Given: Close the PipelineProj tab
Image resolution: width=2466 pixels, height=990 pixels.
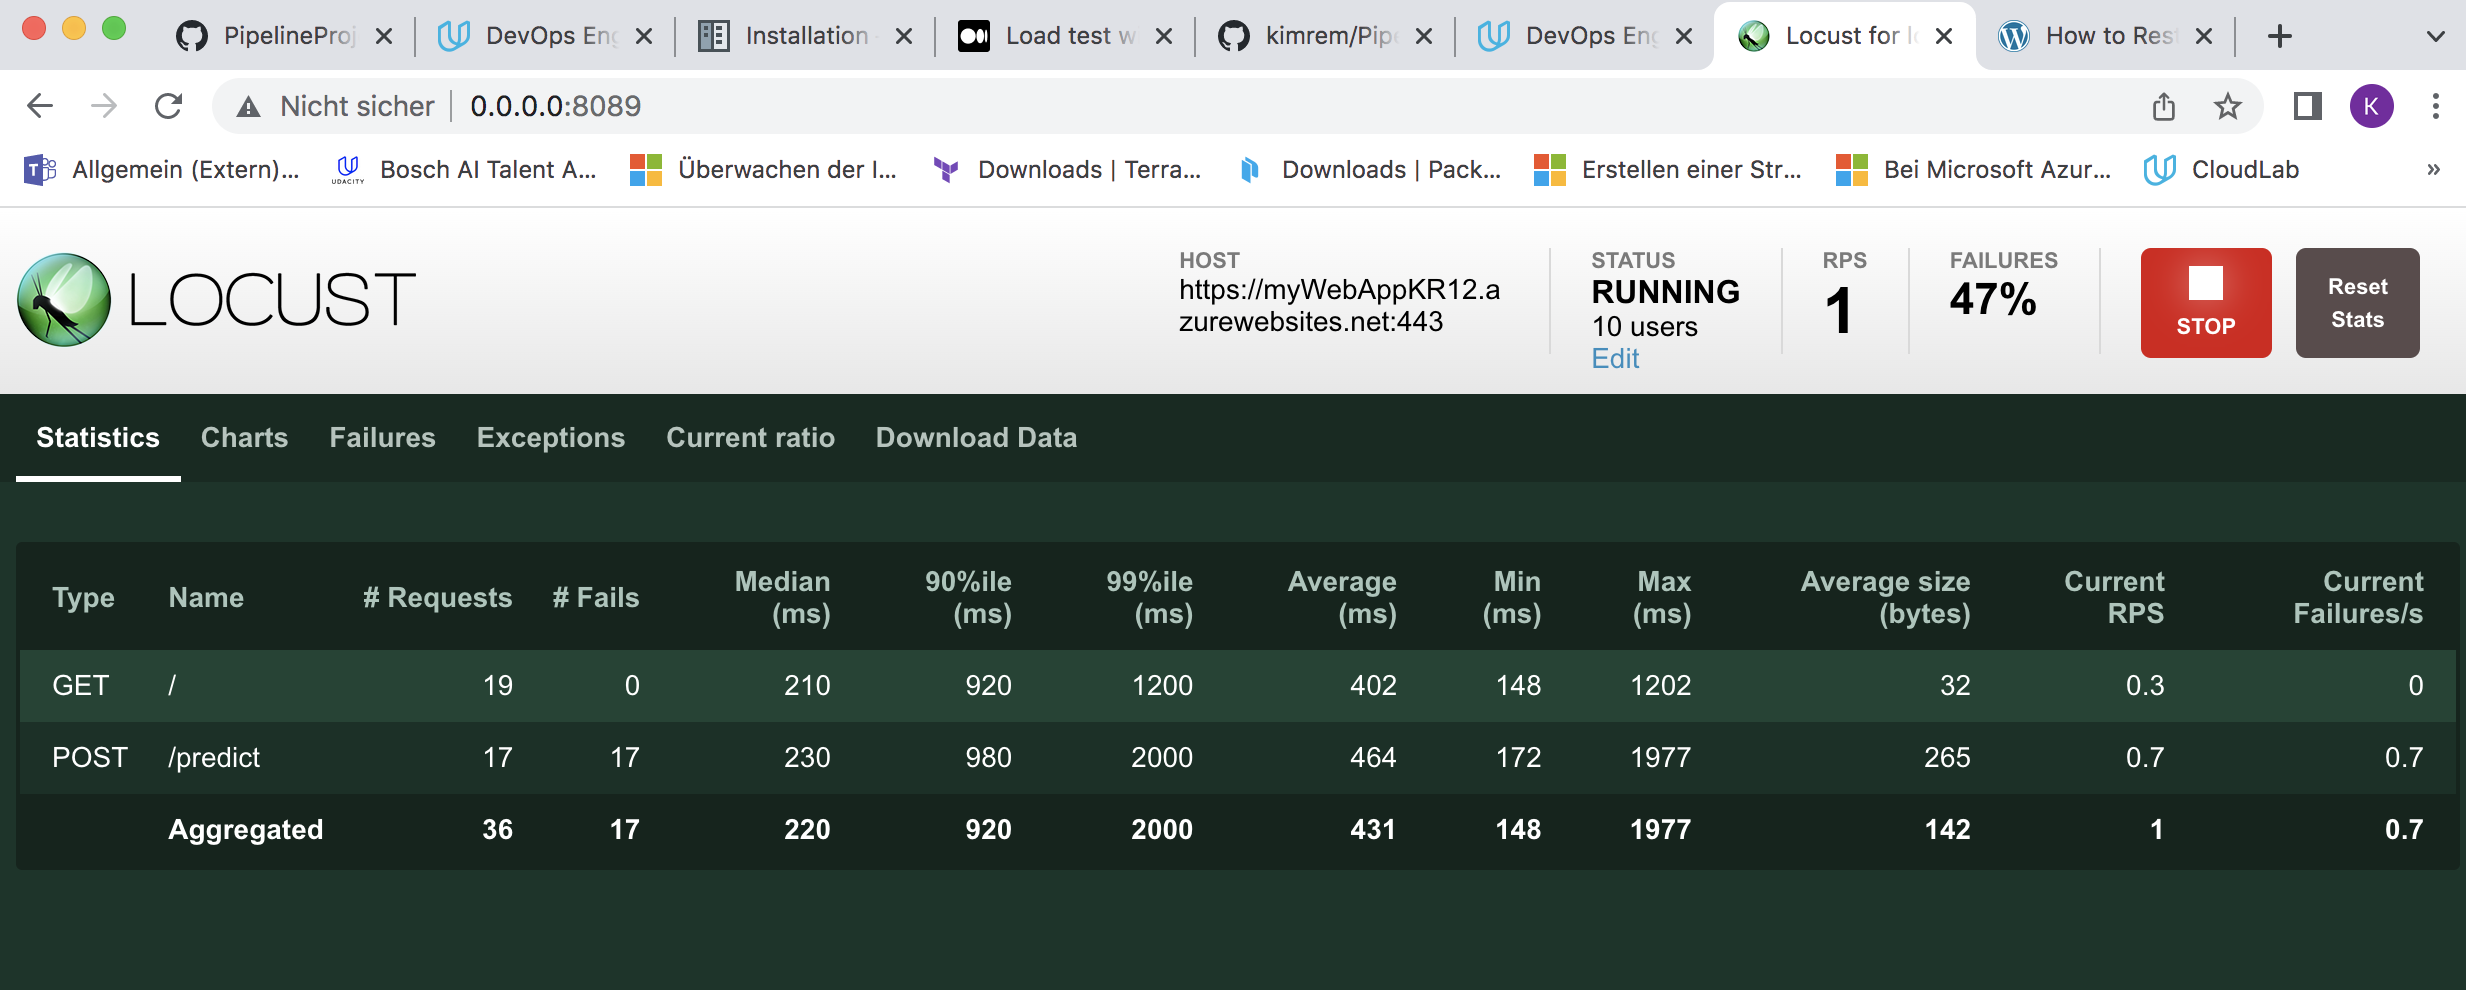Looking at the screenshot, I should click(384, 36).
